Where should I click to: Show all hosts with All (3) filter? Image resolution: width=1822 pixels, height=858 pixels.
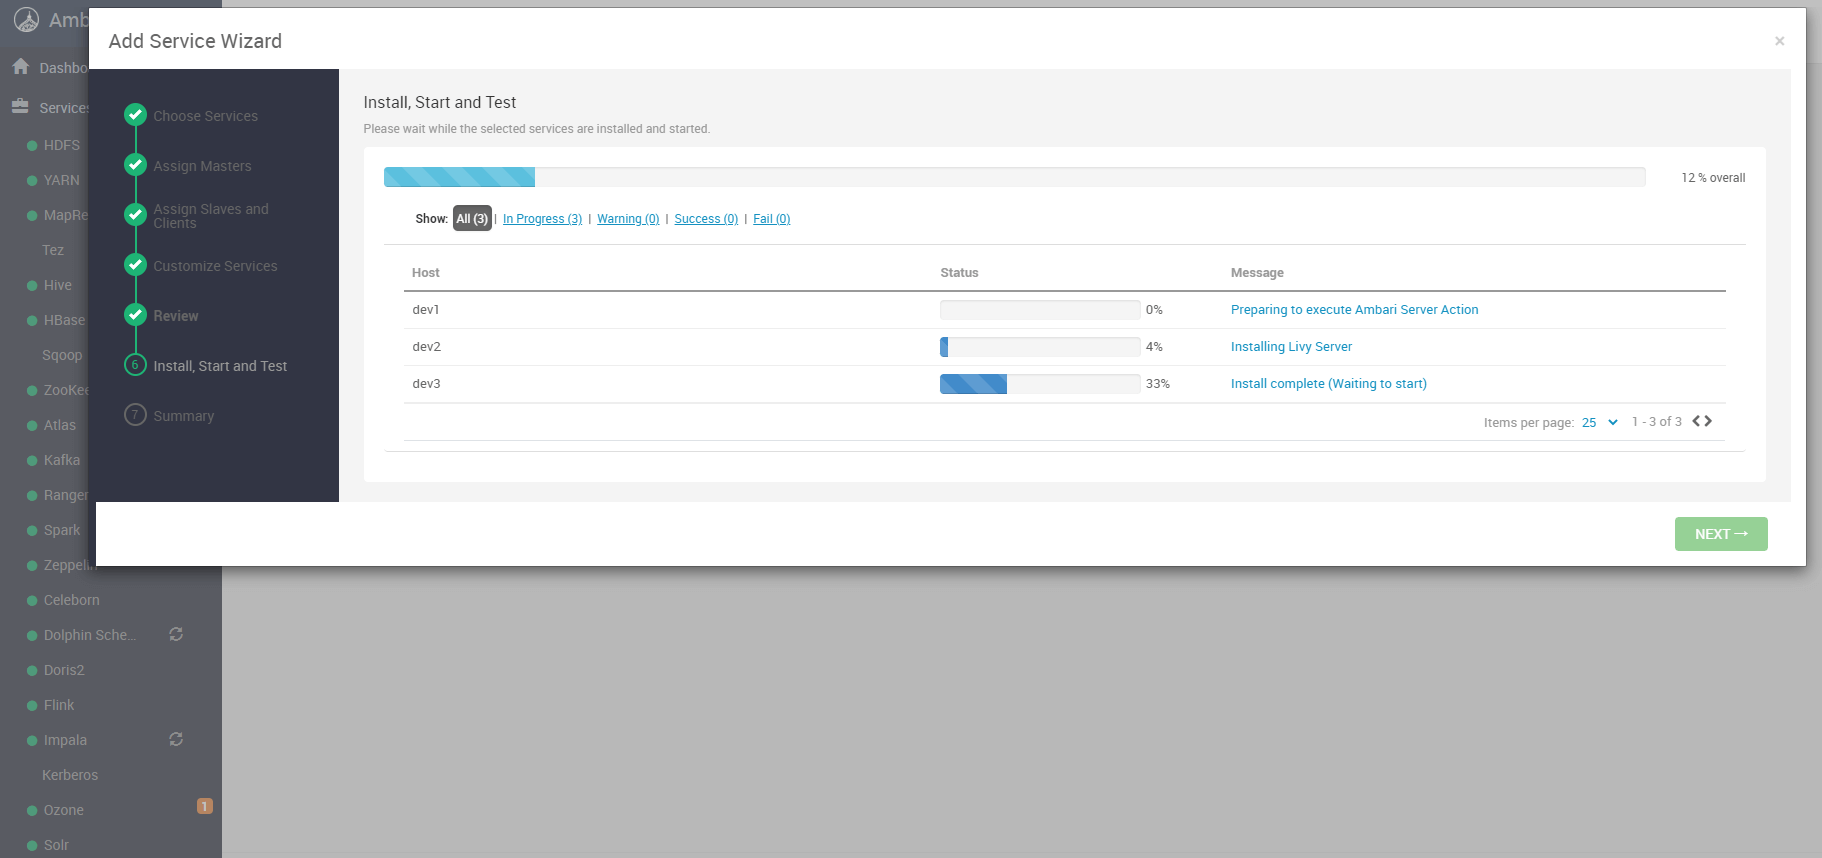472,219
